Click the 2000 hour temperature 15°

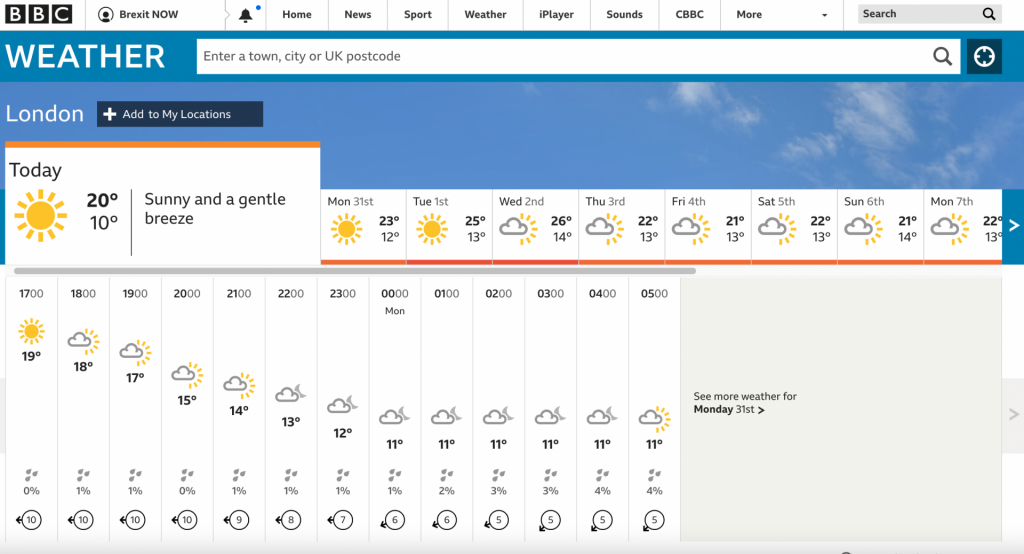(187, 400)
